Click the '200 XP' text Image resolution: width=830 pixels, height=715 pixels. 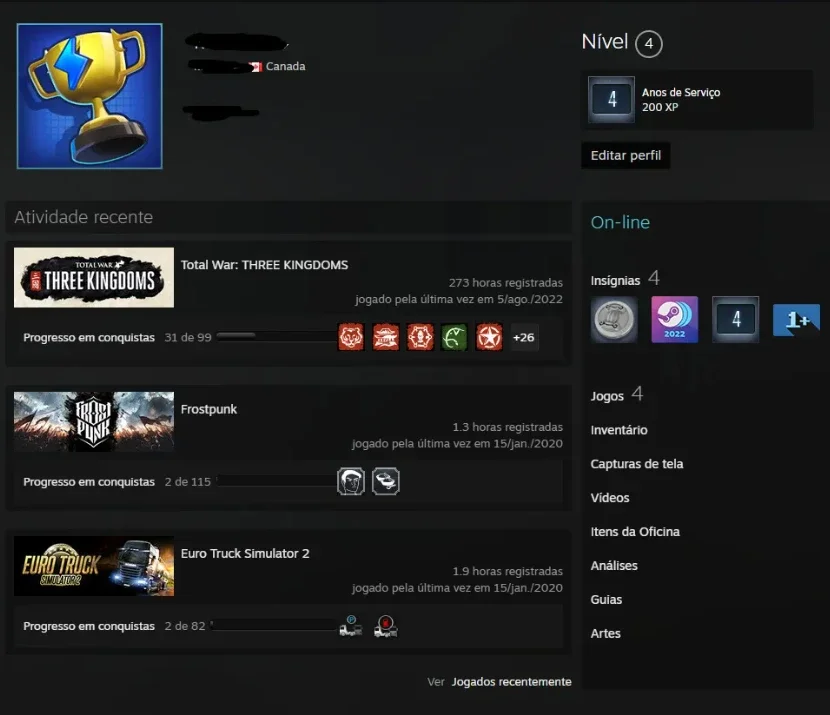660,107
